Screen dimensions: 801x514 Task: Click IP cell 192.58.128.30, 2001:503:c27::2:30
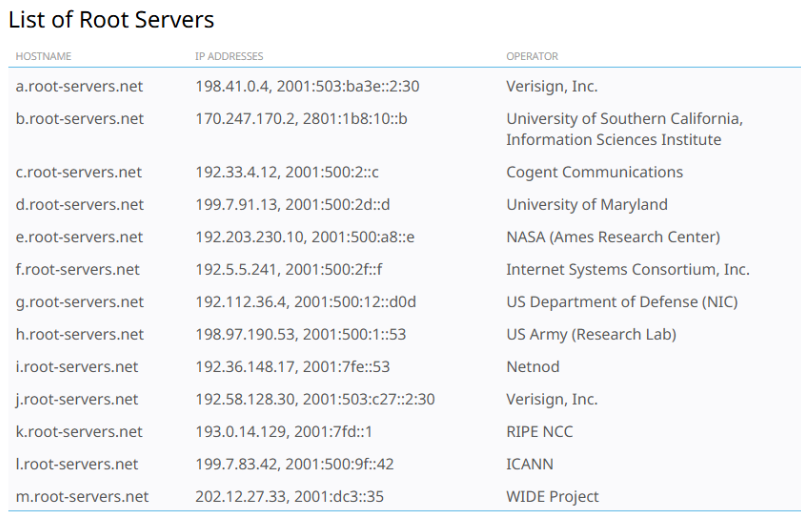[x=315, y=399]
